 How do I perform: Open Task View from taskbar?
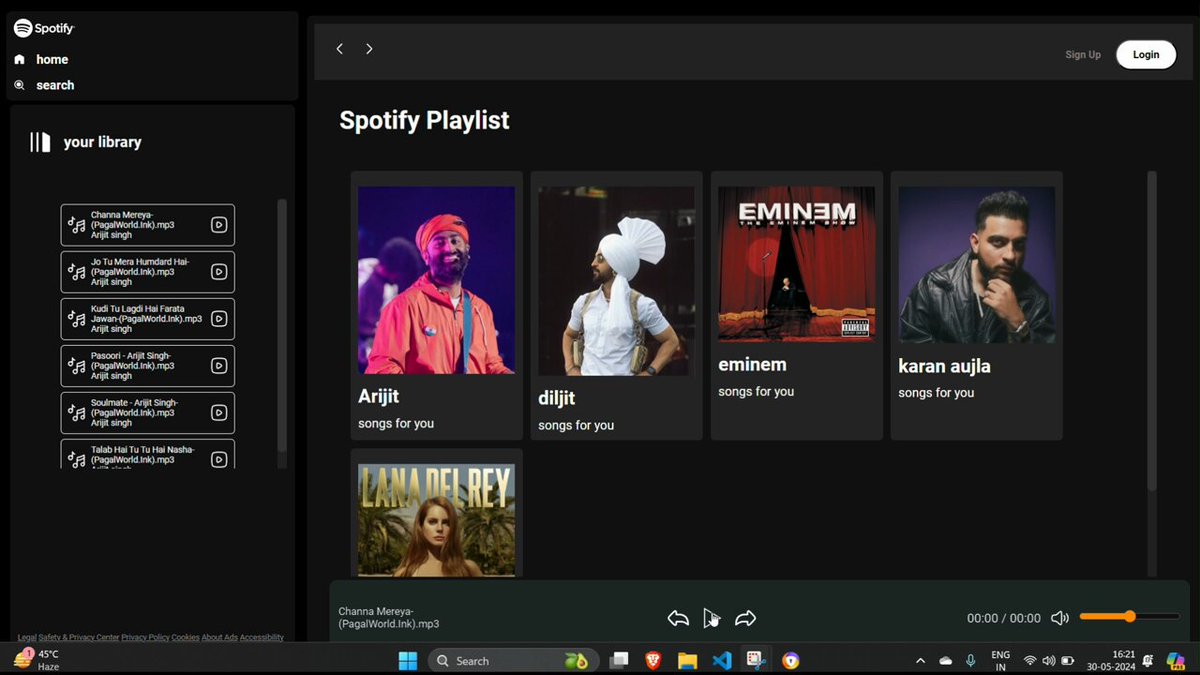click(x=620, y=660)
